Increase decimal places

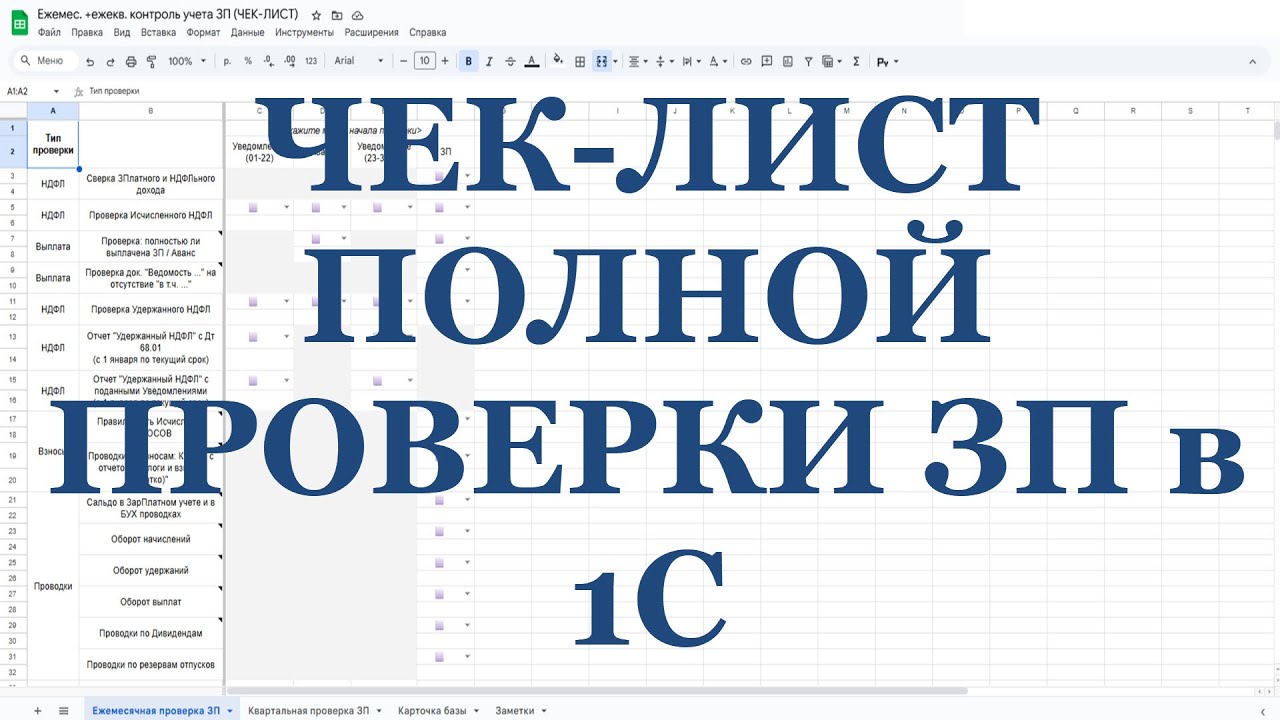click(290, 61)
